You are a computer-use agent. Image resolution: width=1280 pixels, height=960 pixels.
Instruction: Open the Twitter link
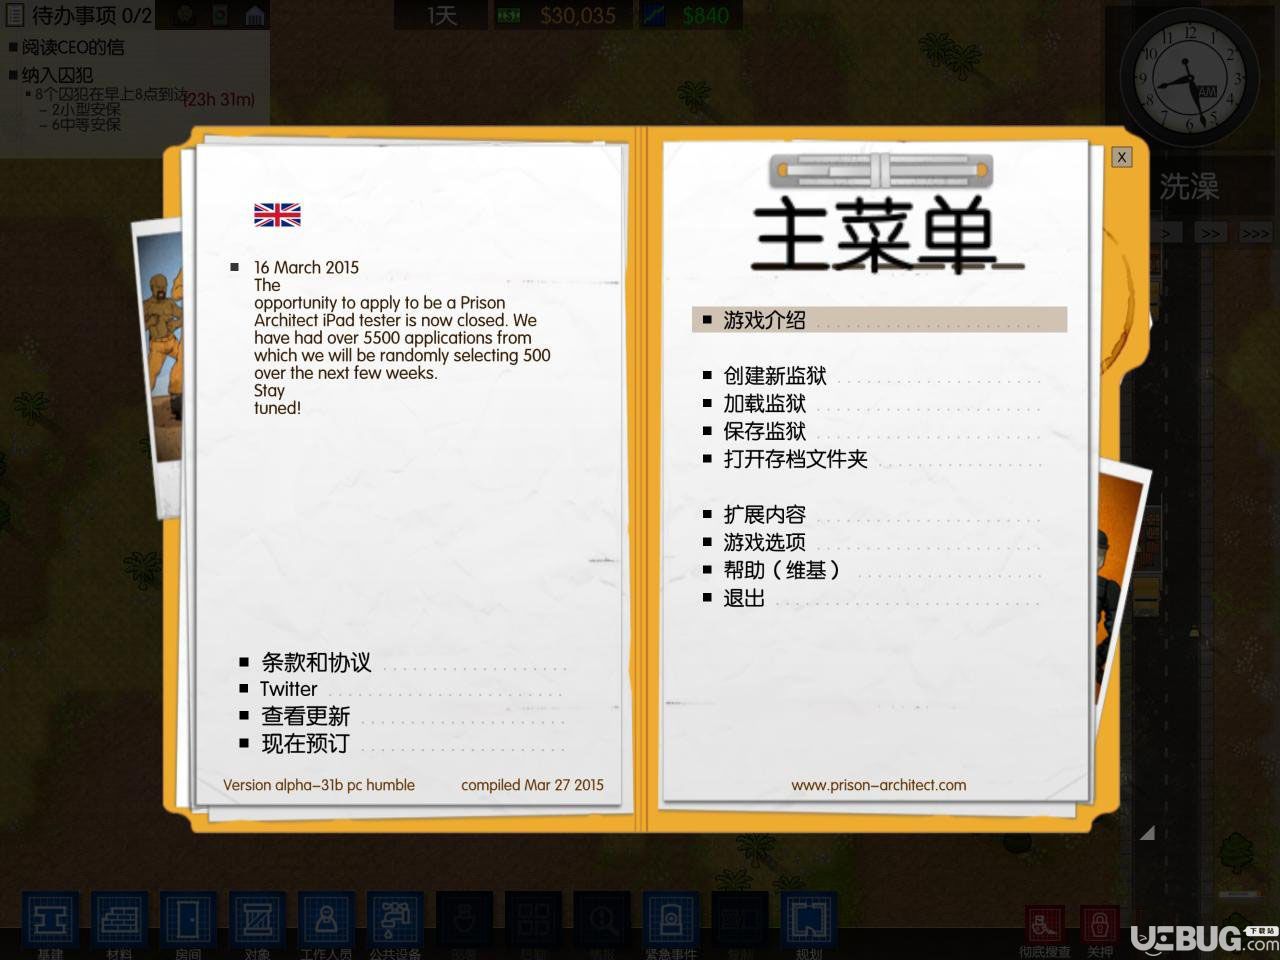288,689
